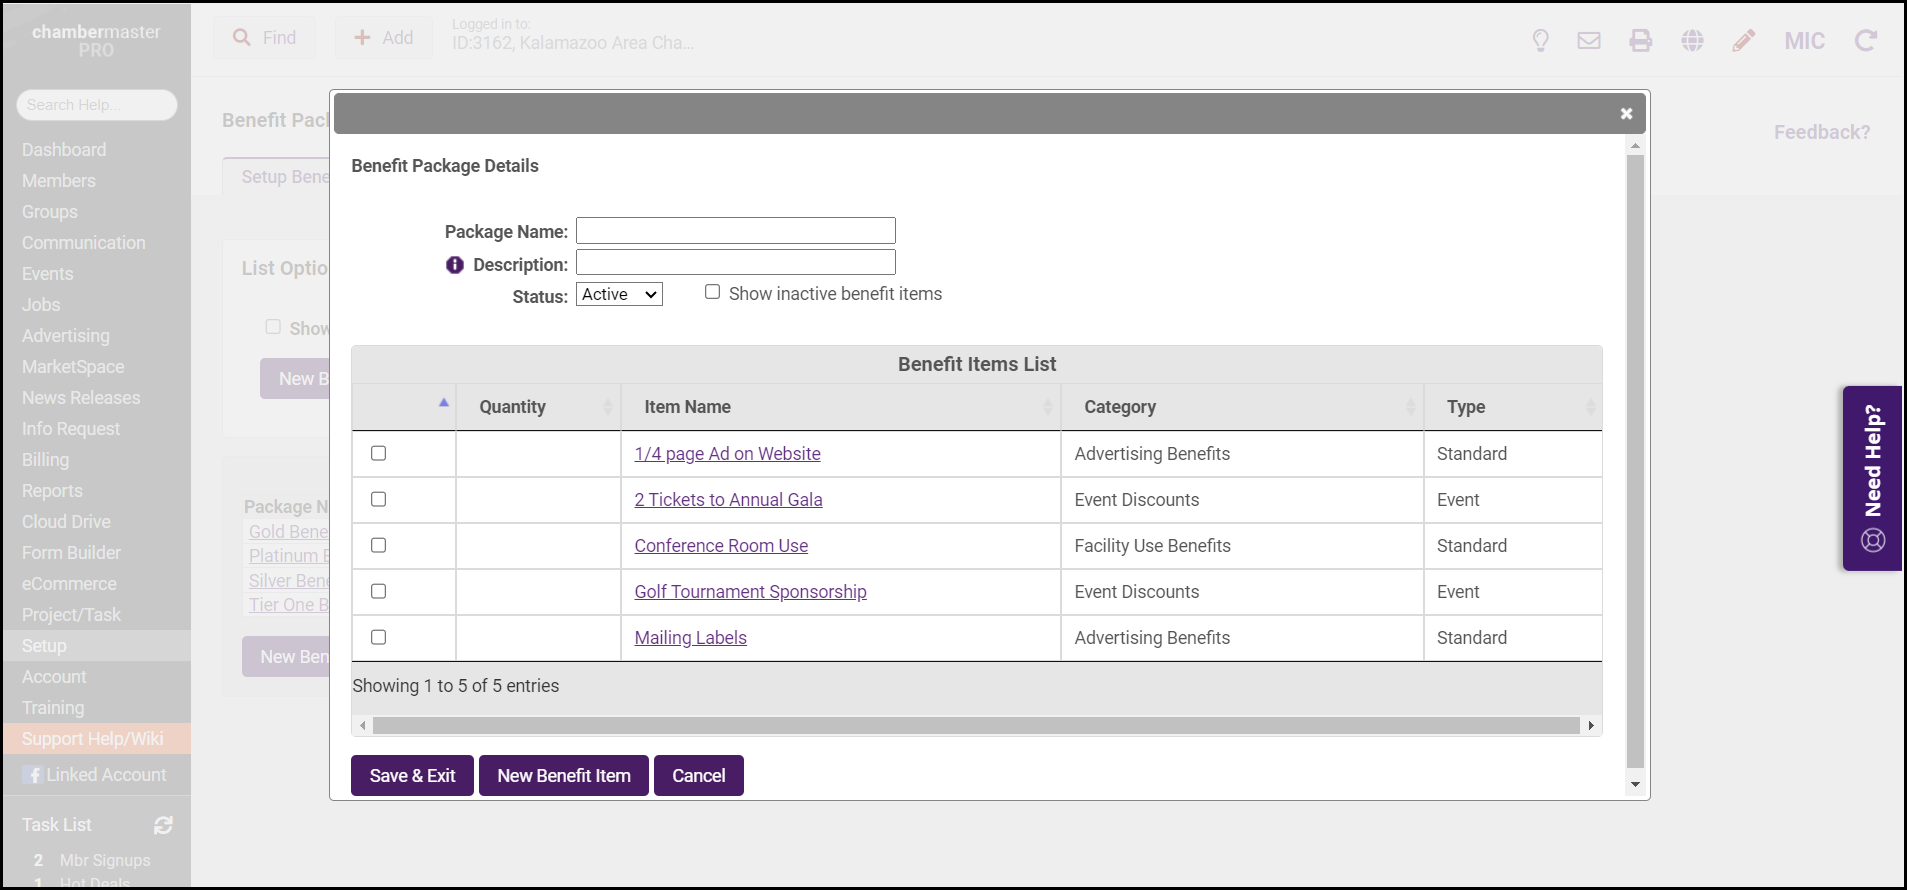The image size is (1907, 890).
Task: Click the horizontal scrollbar under the table
Action: pos(975,725)
